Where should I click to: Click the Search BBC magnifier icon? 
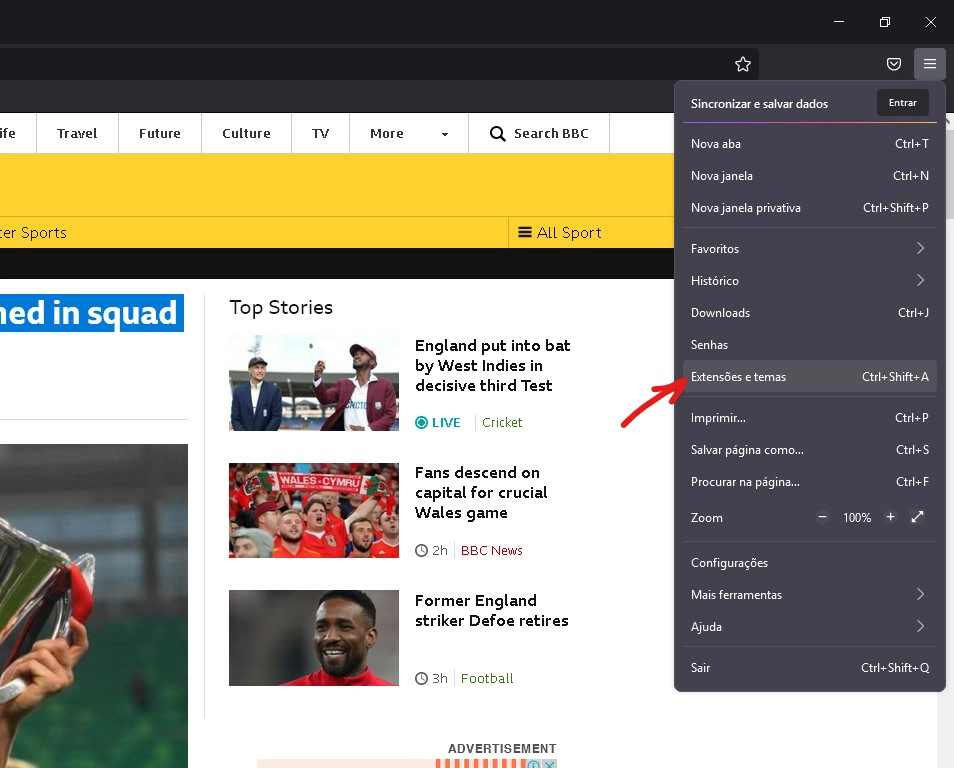497,133
